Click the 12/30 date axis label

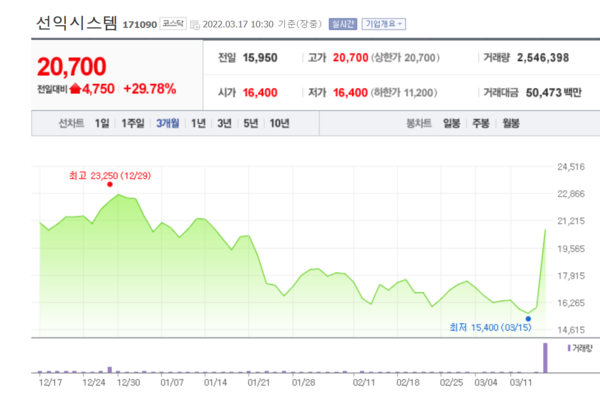(129, 382)
